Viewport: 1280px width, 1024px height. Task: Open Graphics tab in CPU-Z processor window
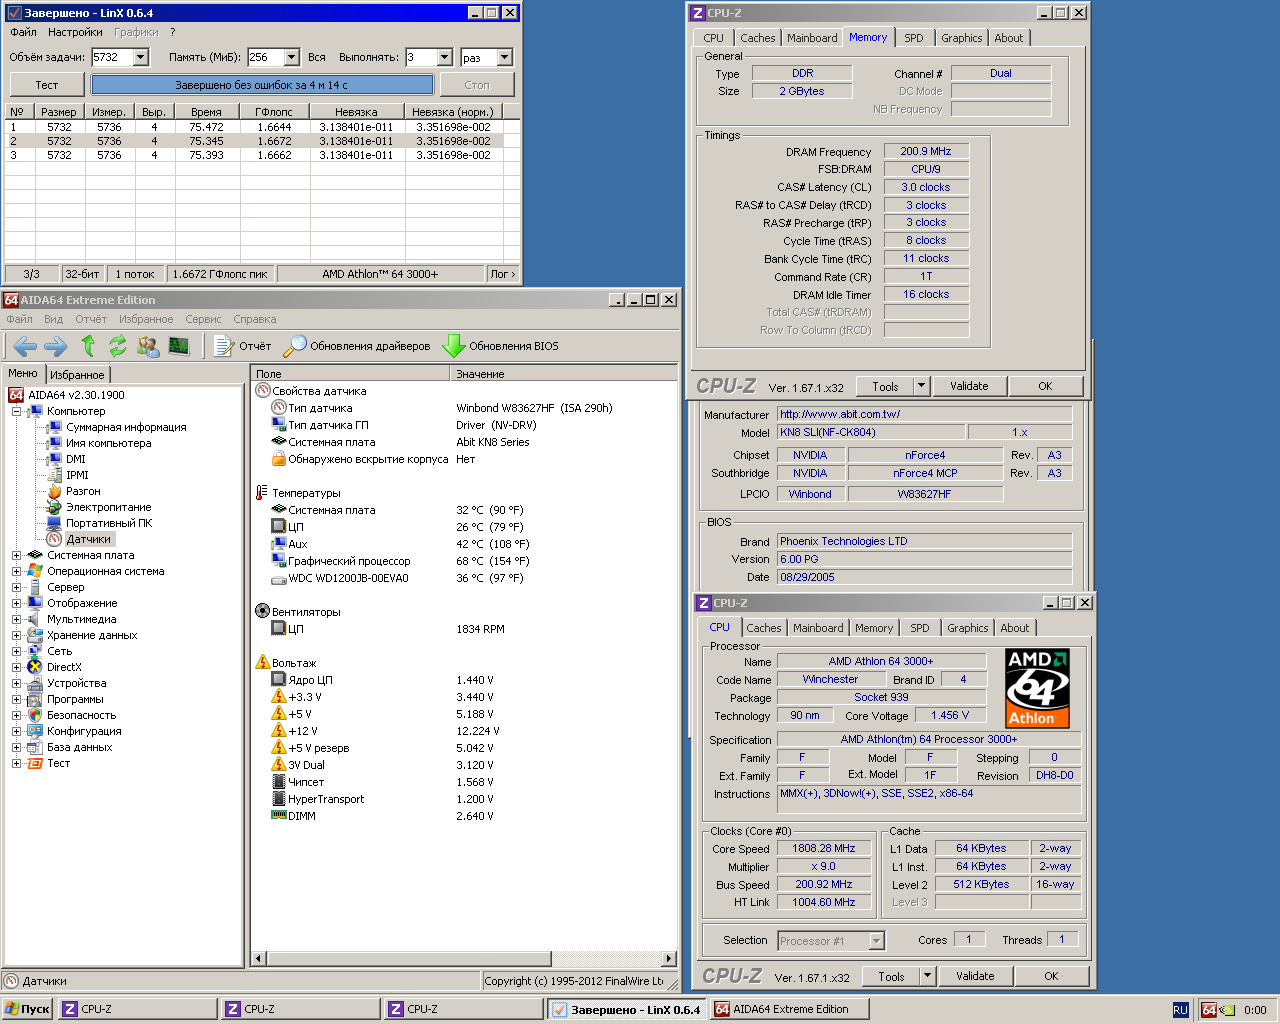point(967,628)
